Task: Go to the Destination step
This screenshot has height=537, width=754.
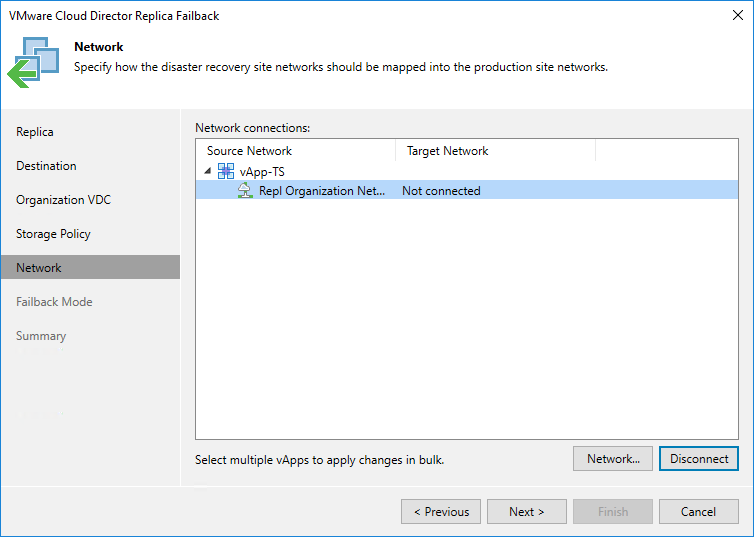Action: (46, 166)
